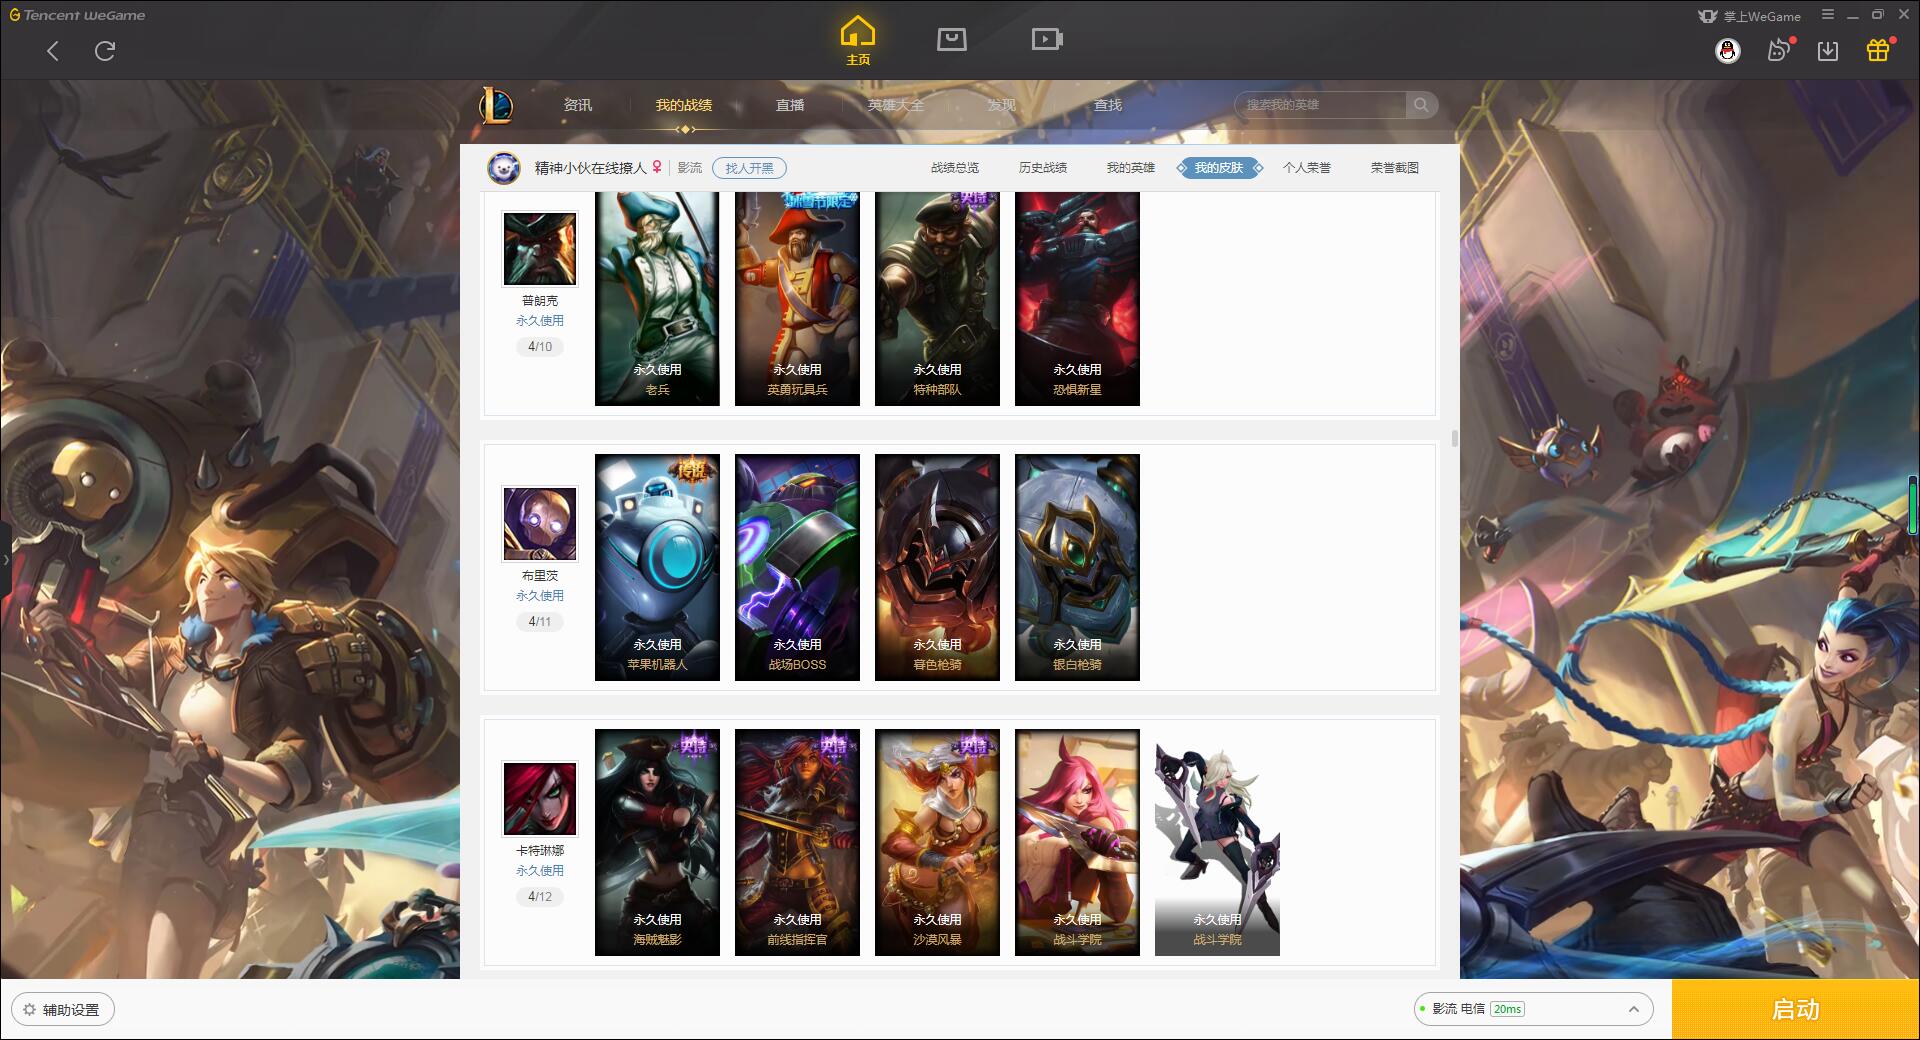1920x1040 pixels.
Task: Click the Tencent WeGame title logo
Action: pos(77,15)
